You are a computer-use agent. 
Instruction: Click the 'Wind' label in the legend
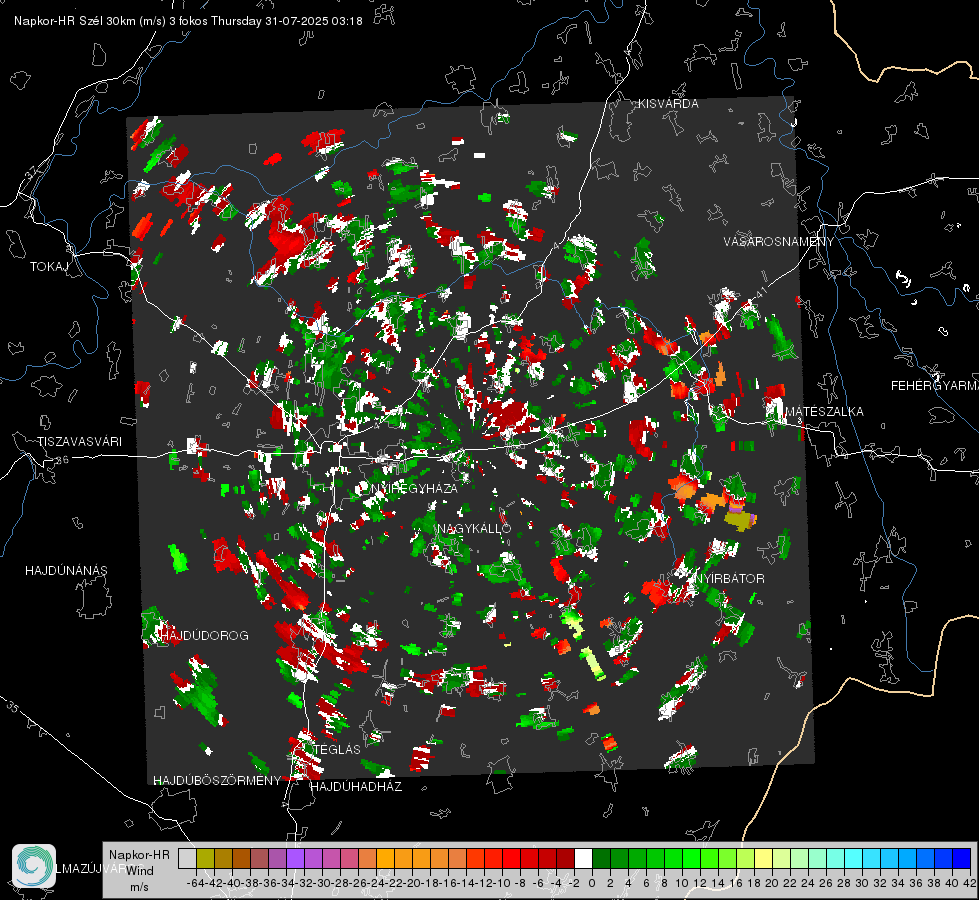(140, 871)
